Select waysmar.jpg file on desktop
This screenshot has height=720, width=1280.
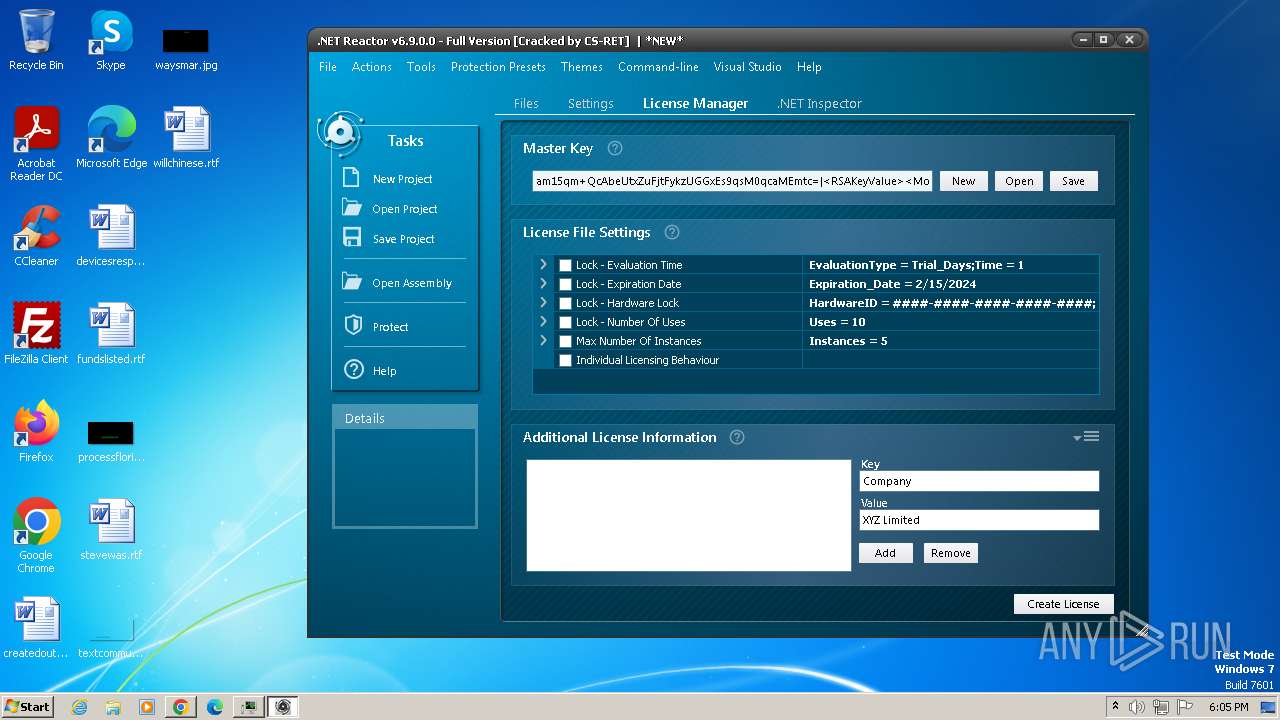tap(186, 48)
